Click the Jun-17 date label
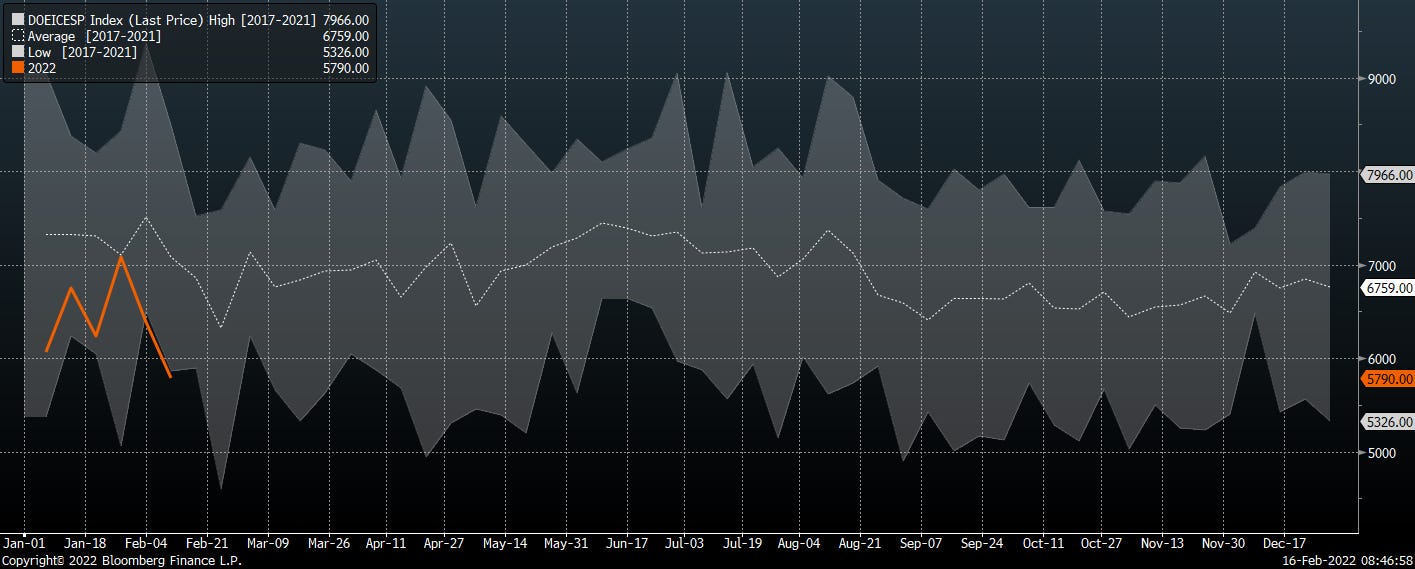1415x569 pixels. pos(625,544)
